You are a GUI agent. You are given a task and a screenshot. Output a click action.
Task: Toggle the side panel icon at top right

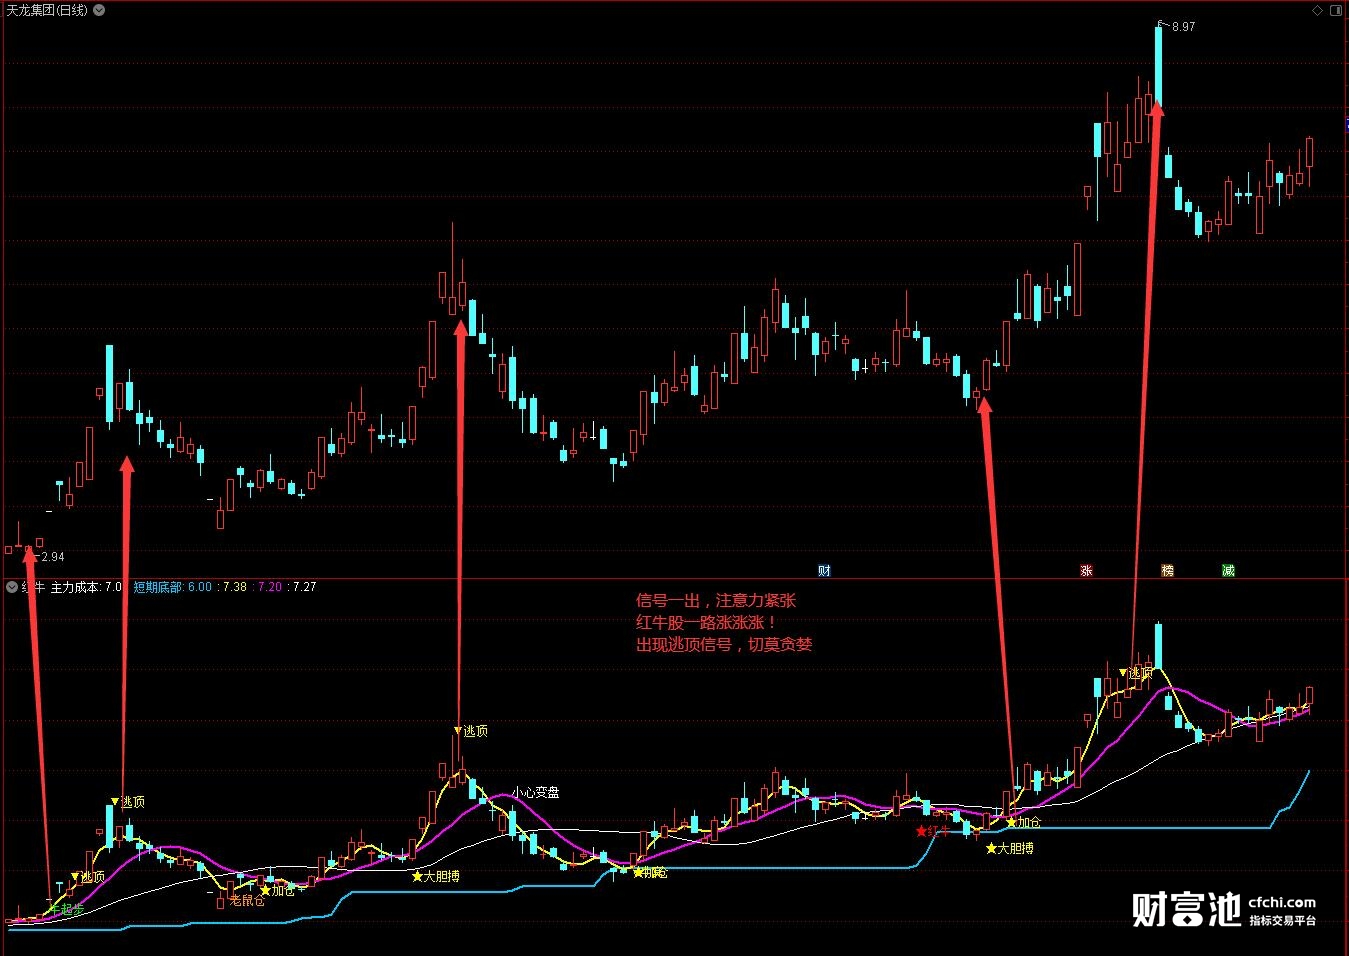1337,10
